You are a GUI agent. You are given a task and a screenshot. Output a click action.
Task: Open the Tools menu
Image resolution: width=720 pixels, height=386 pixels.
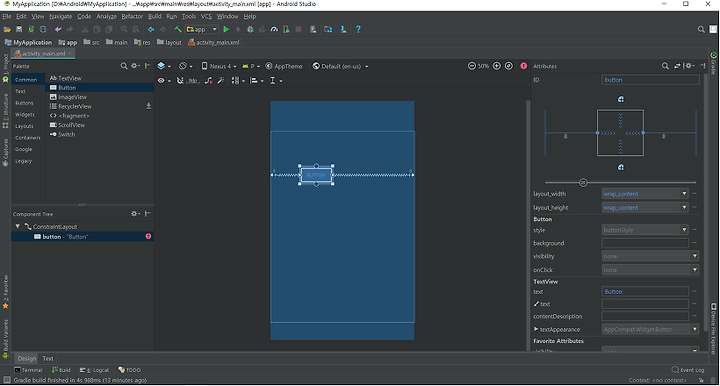pyautogui.click(x=189, y=17)
